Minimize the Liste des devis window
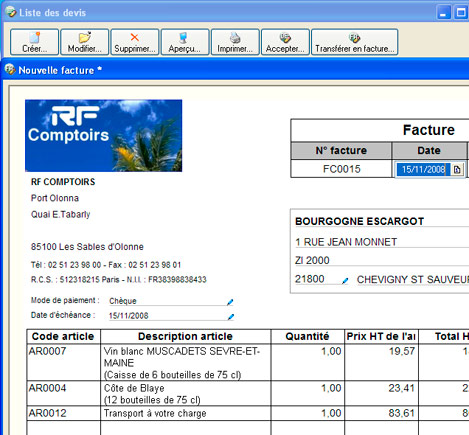The height and width of the screenshot is (435, 469). point(443,13)
